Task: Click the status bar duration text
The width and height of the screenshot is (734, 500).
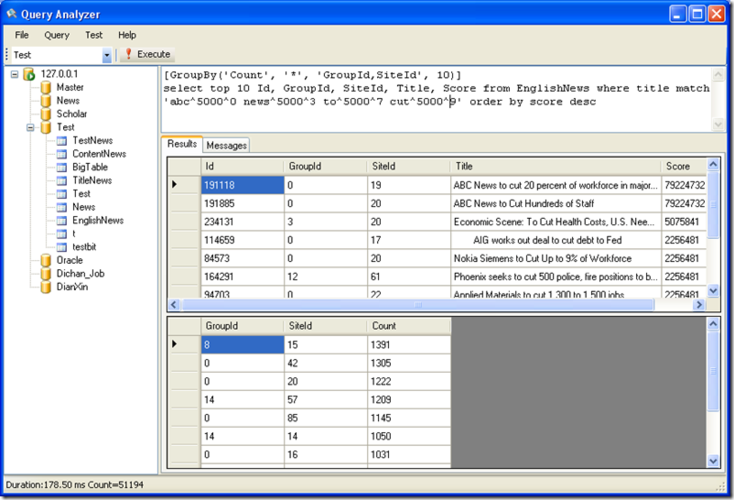Action: point(45,485)
